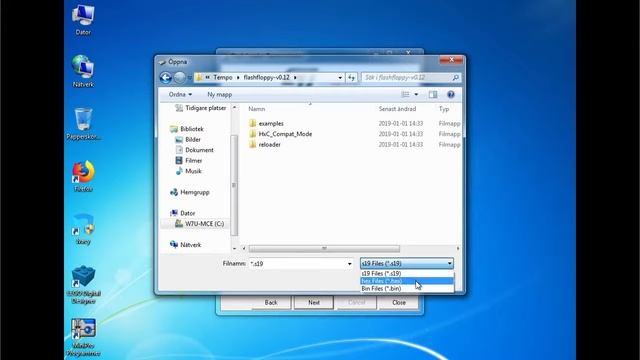Click the Tempo breadcrumb in the address bar
640x360 pixels.
(x=223, y=78)
